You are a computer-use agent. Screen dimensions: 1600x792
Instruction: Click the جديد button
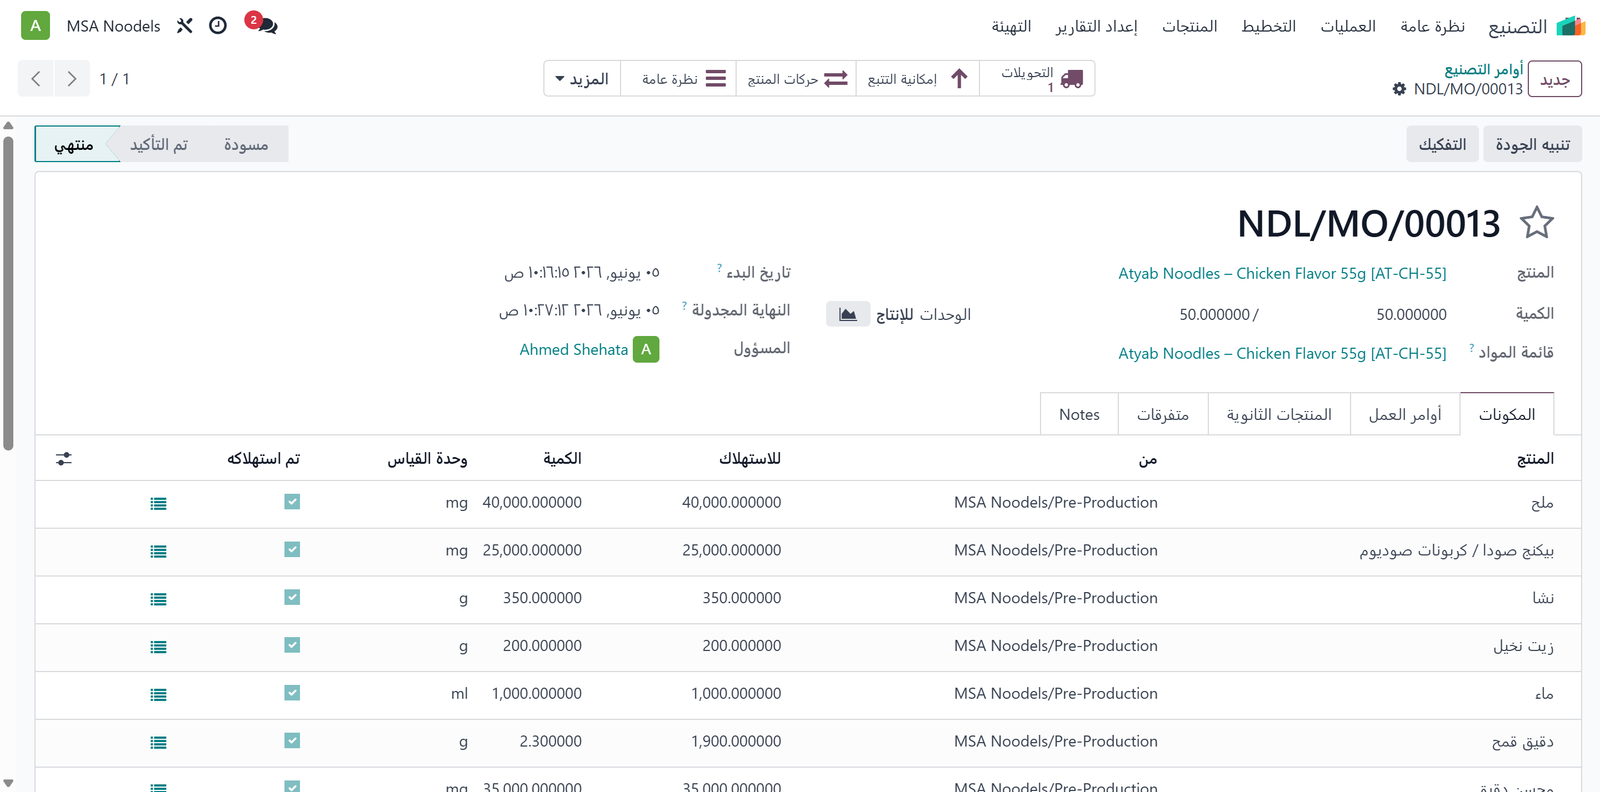[x=1555, y=79]
